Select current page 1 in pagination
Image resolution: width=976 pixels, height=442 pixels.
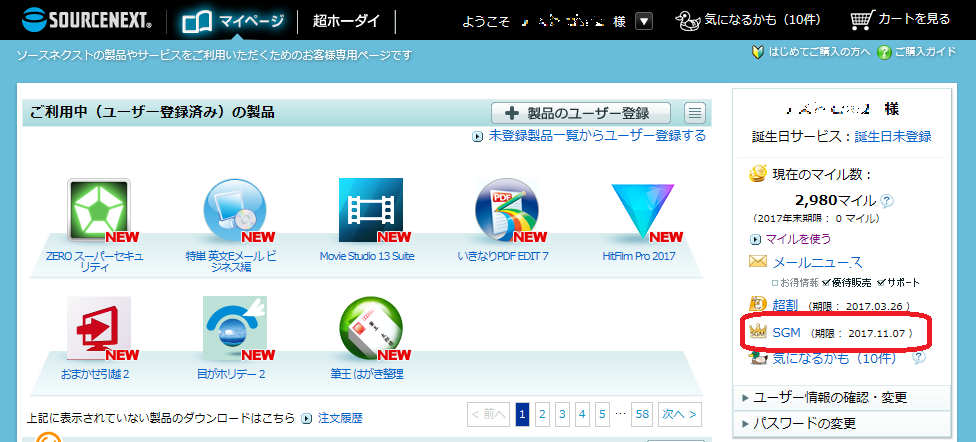click(522, 414)
